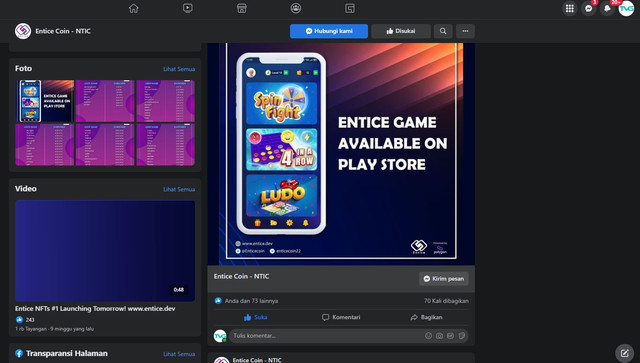Screen dimensions: 640x363
Task: Open next post author Entice Coin - NTIC
Action: [257, 360]
